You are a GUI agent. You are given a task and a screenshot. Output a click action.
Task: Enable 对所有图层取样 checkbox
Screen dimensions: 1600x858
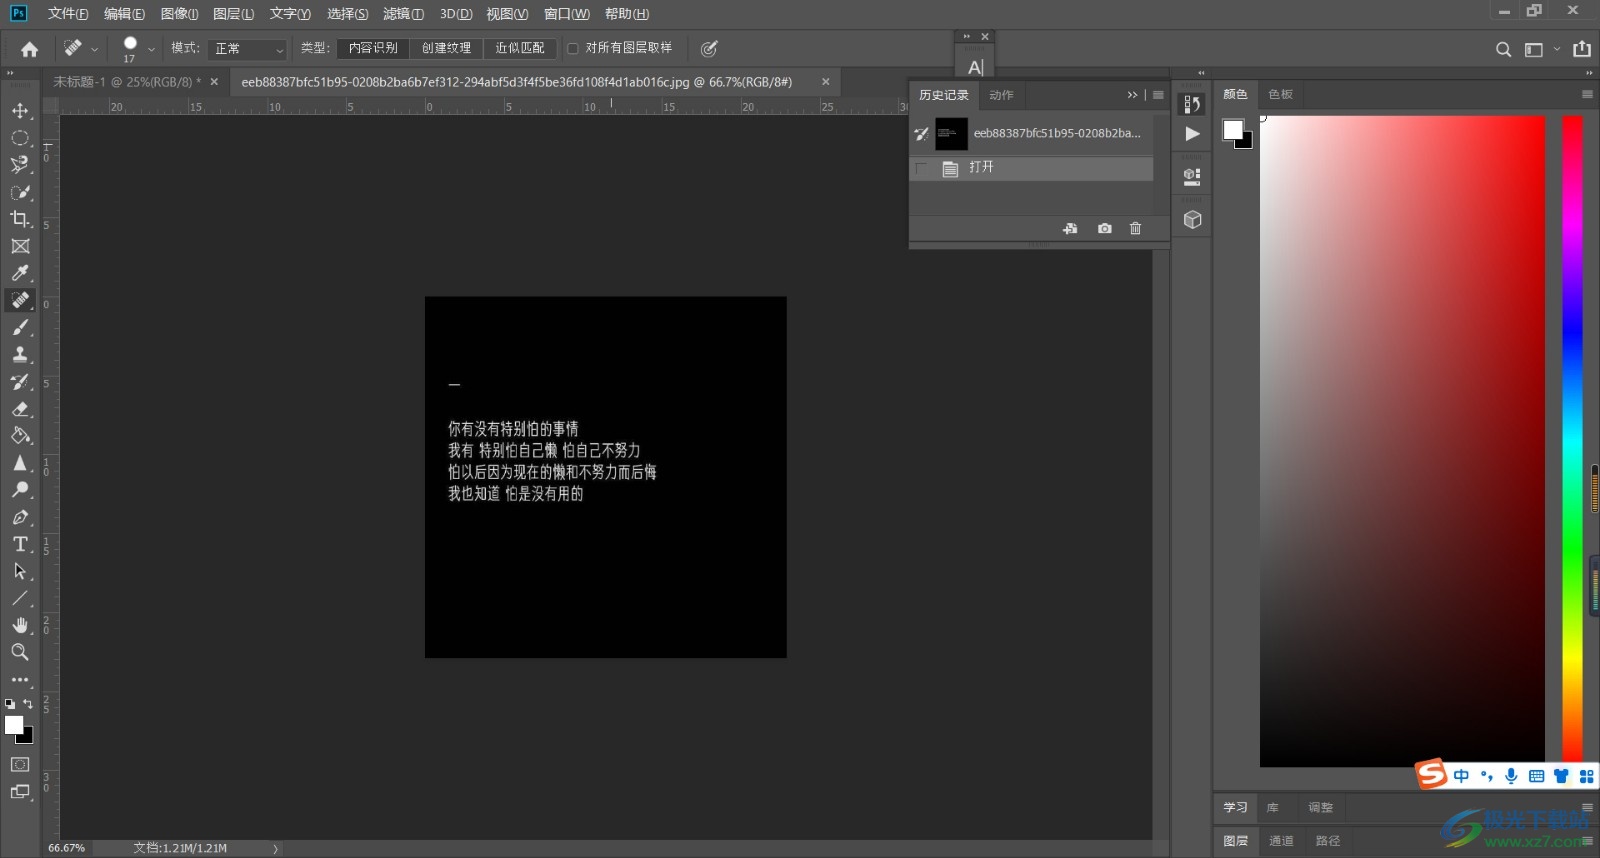(573, 48)
